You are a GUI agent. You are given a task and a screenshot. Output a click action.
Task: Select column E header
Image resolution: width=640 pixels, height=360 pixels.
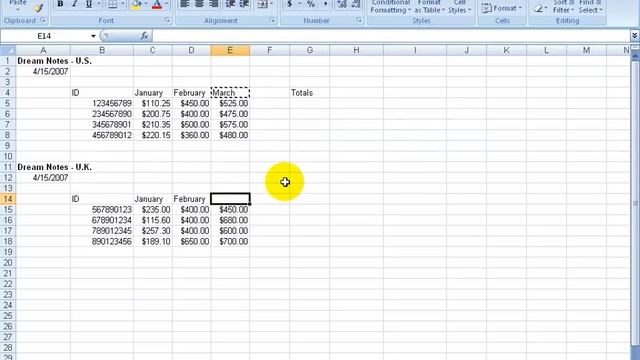(x=230, y=50)
